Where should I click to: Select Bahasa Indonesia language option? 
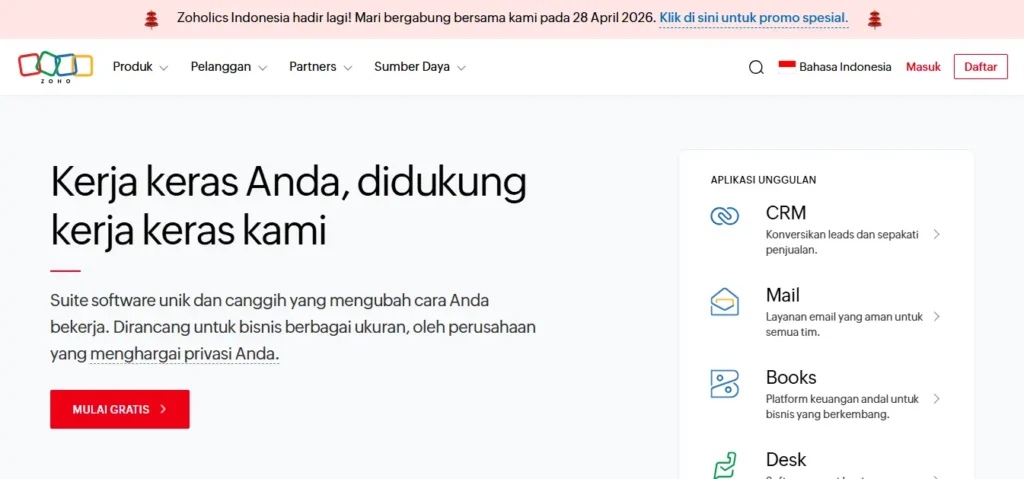tap(845, 67)
